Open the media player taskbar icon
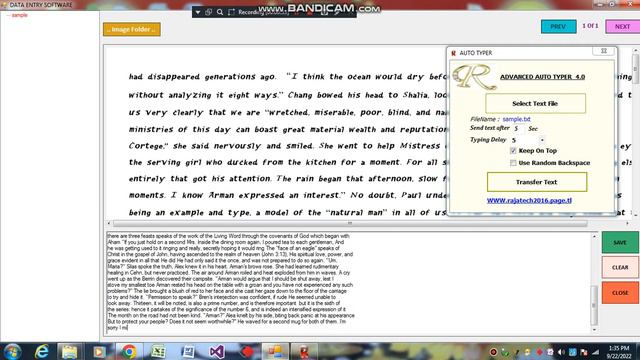Image resolution: width=640 pixels, height=360 pixels. (98, 352)
